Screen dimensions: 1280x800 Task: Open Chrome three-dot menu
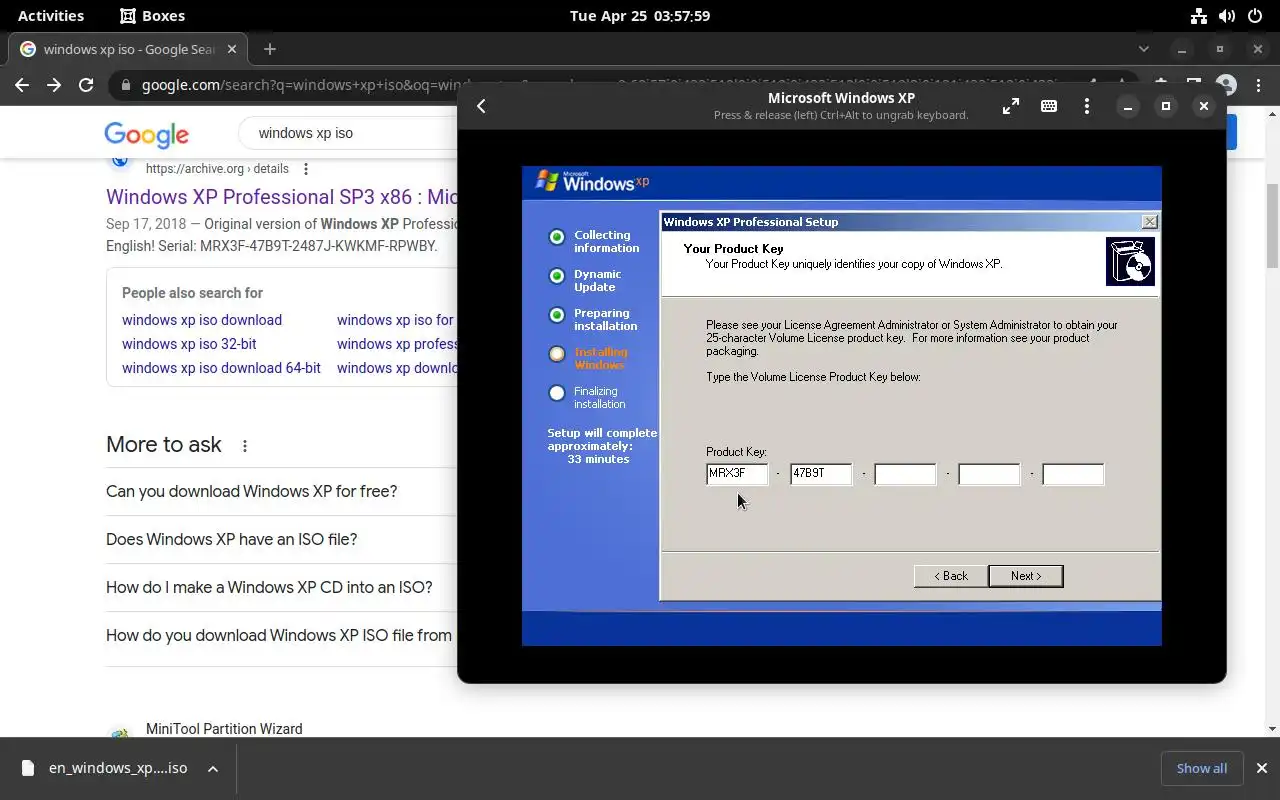click(1258, 85)
